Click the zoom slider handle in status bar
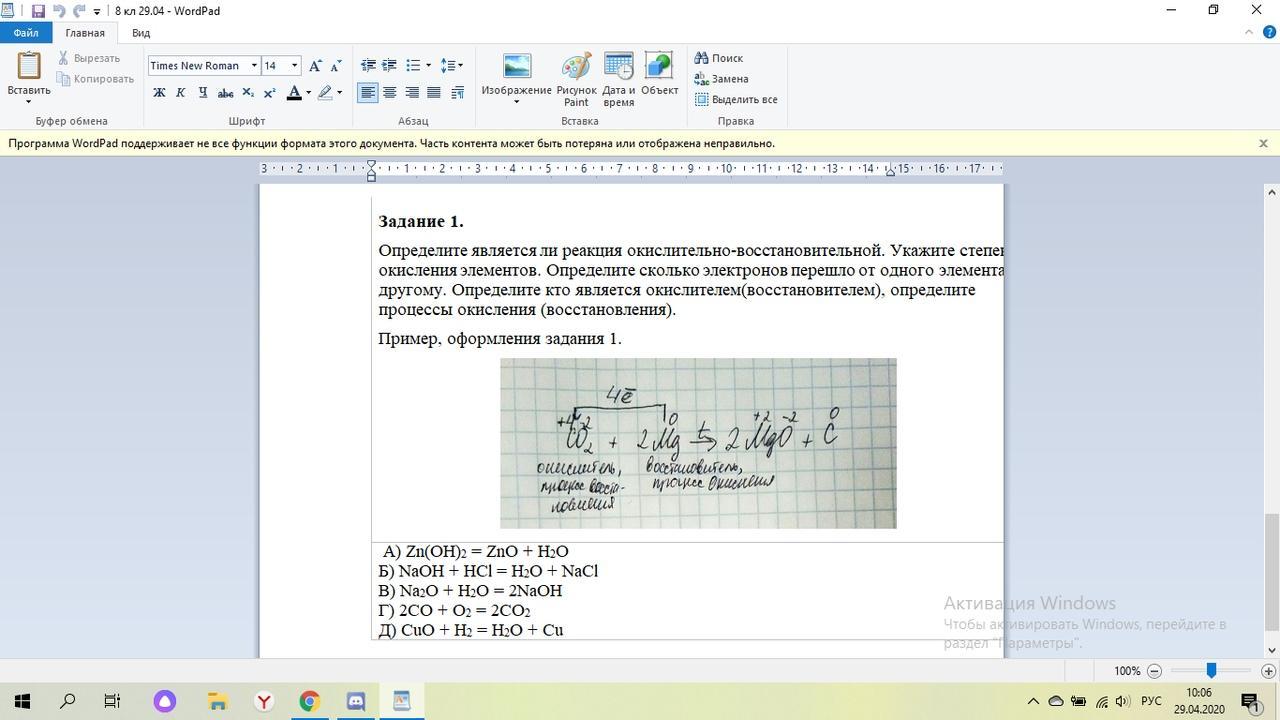This screenshot has width=1280, height=720. (1211, 671)
